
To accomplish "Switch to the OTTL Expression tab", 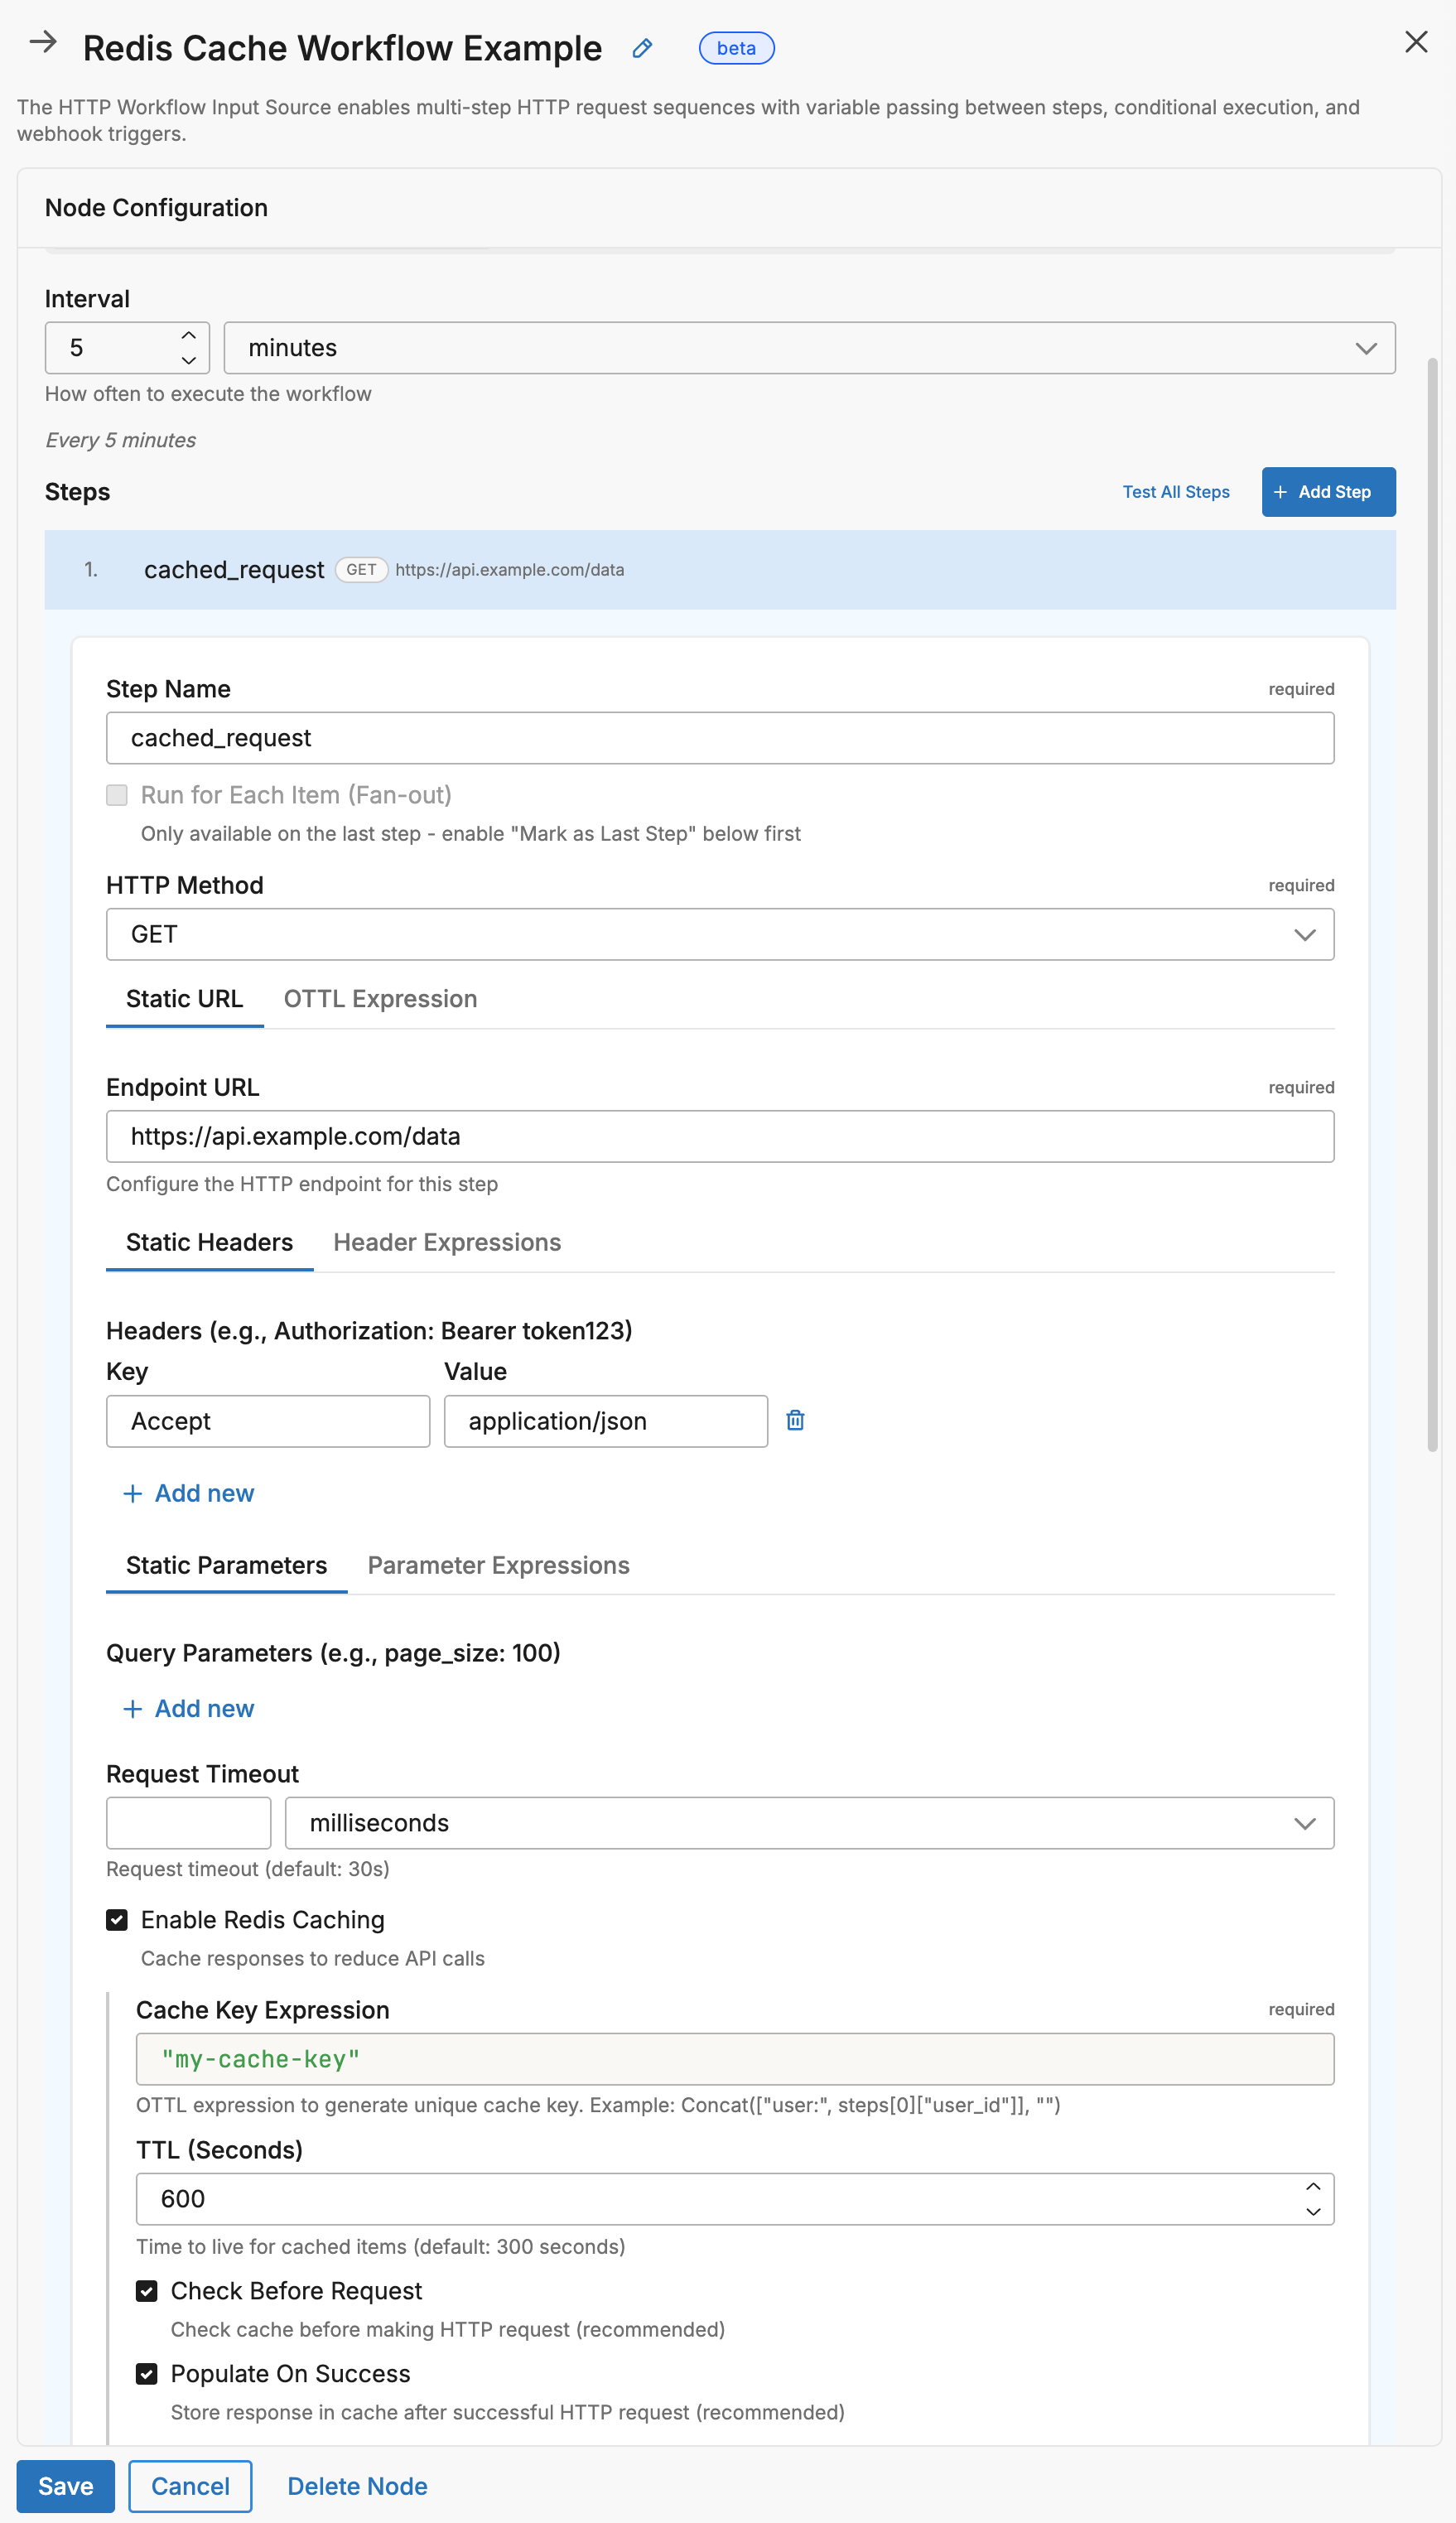I will 380,998.
